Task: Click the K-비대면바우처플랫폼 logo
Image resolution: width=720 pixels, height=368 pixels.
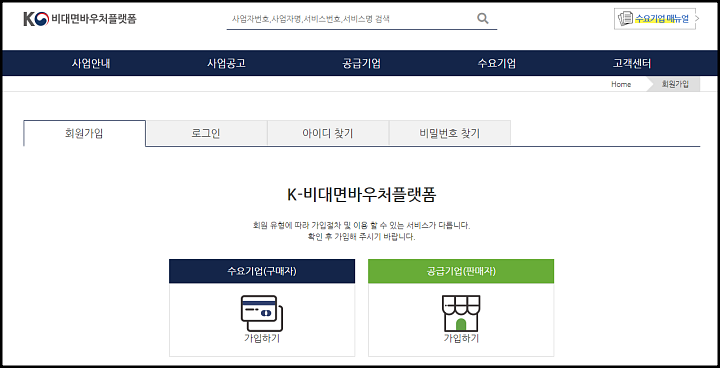Action: coord(80,19)
